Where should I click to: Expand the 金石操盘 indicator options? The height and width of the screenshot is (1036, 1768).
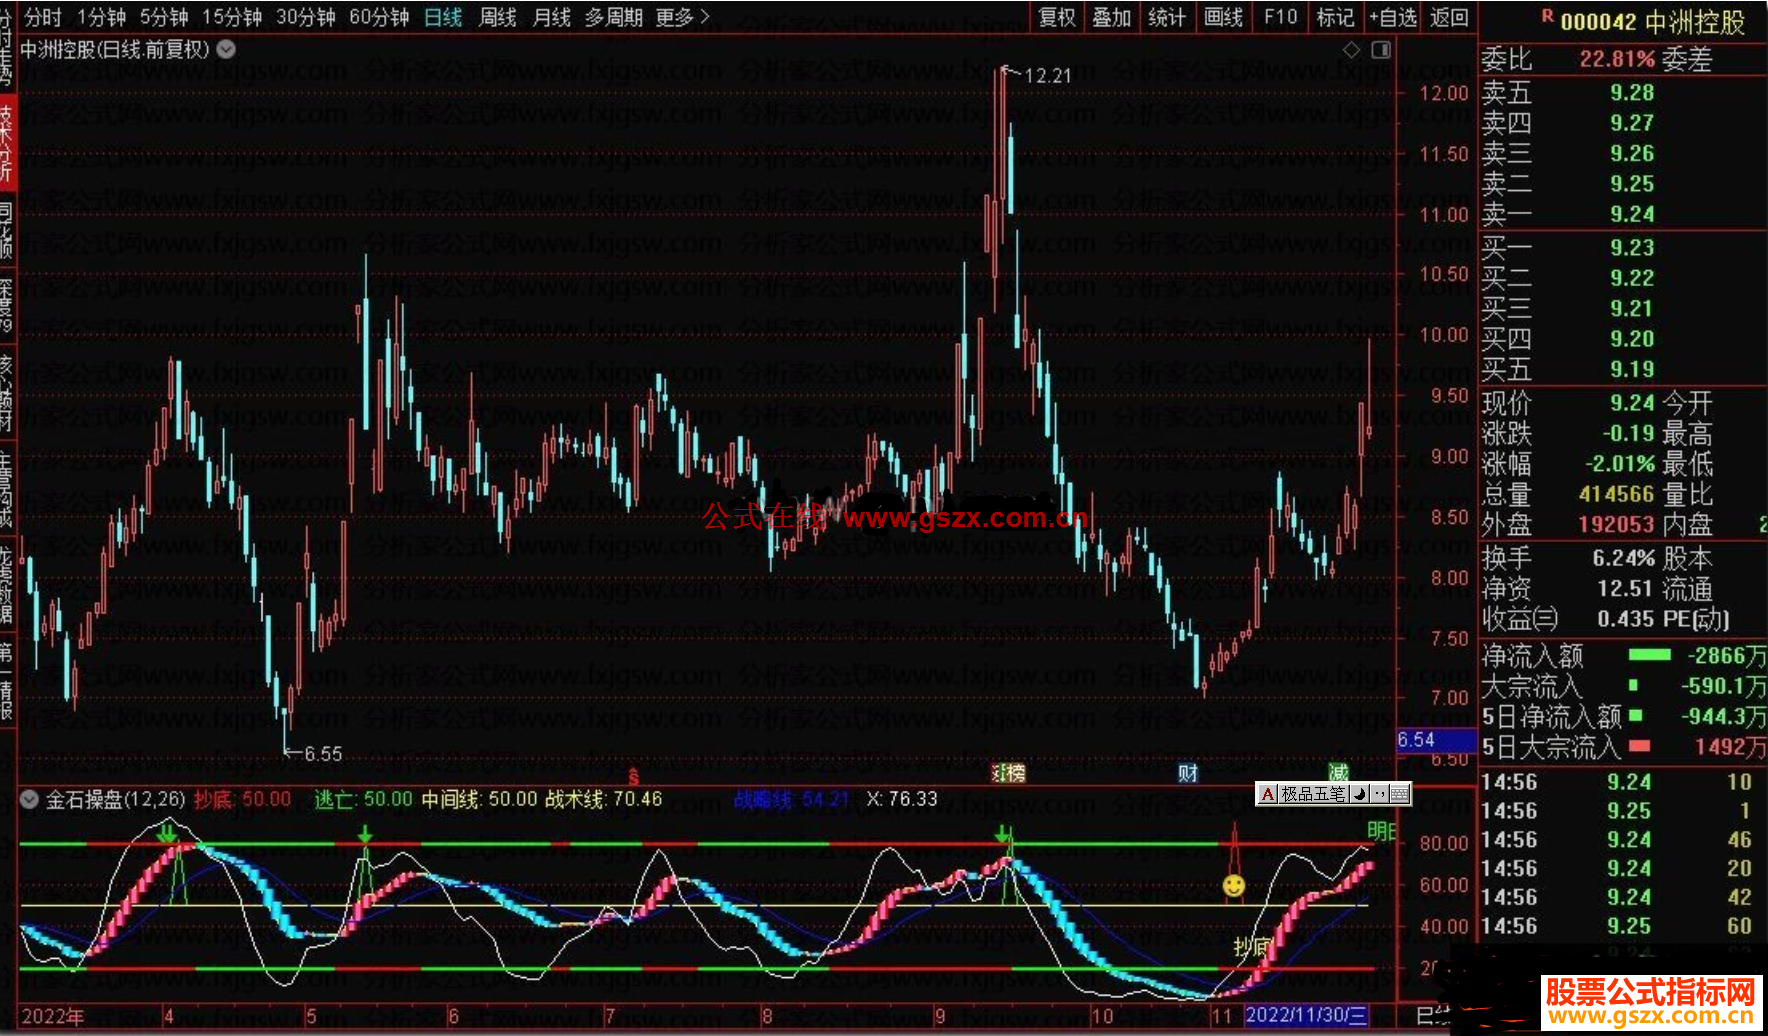point(29,799)
